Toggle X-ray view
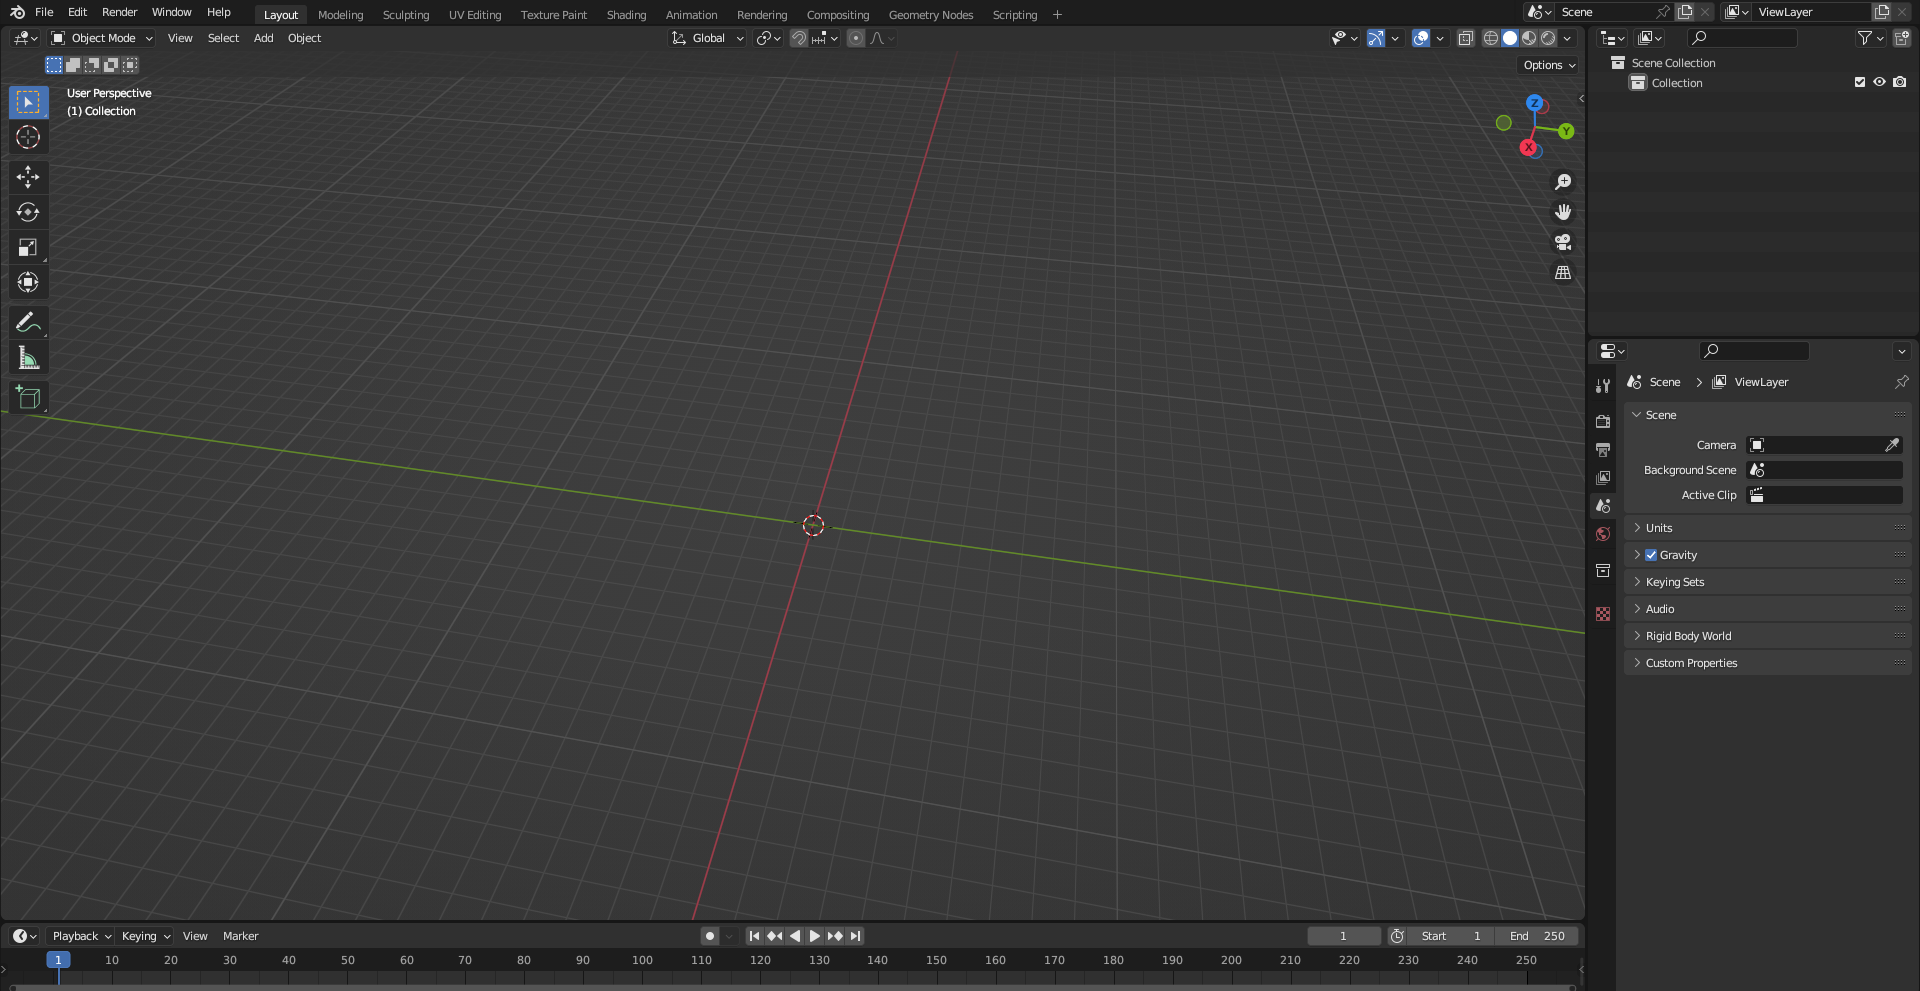Image resolution: width=1920 pixels, height=991 pixels. [1466, 38]
